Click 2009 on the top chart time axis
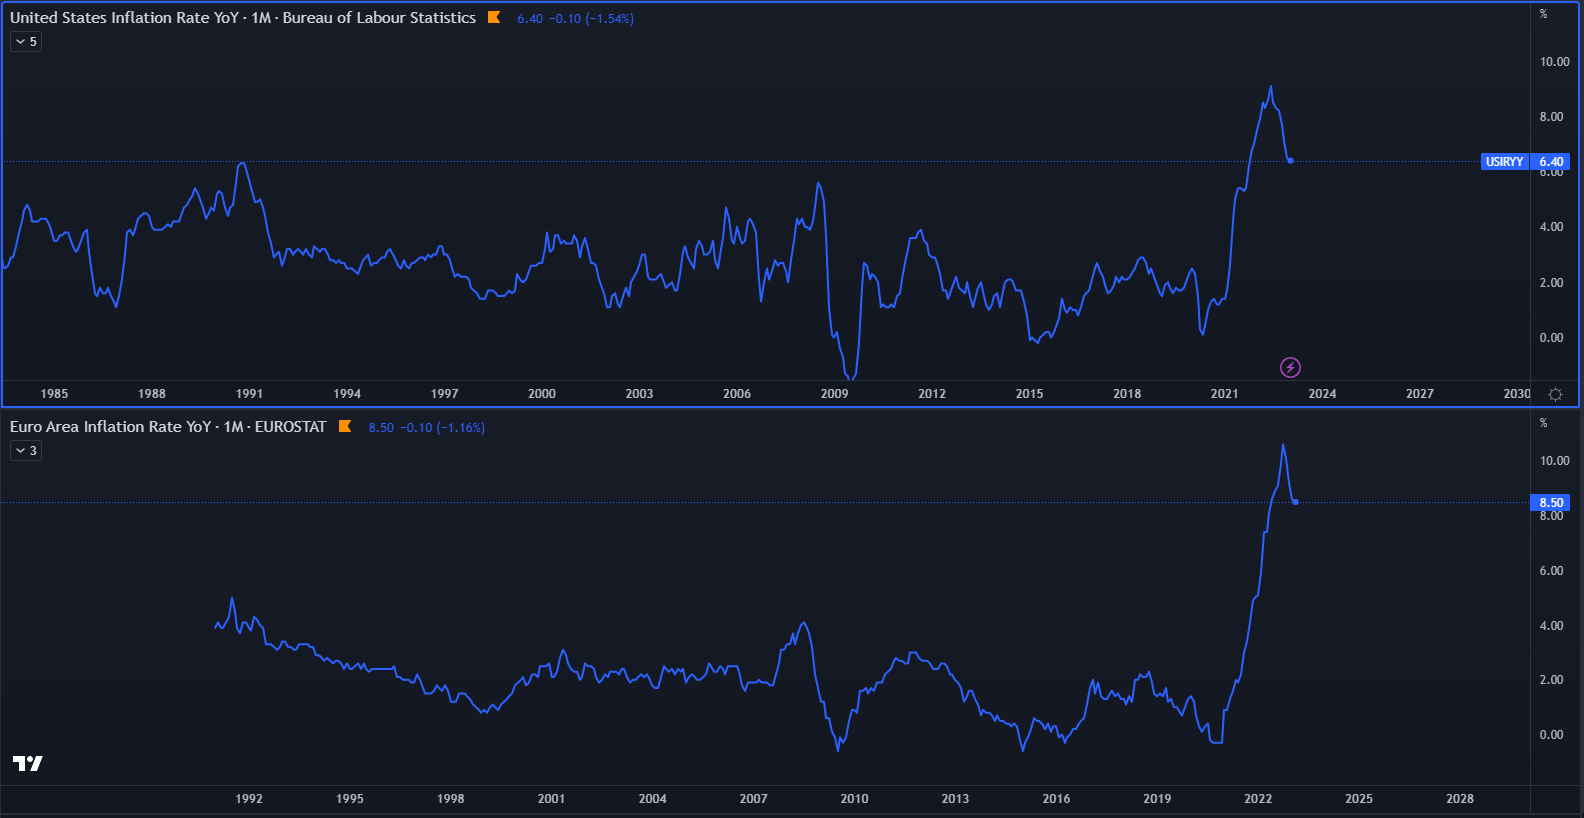The width and height of the screenshot is (1584, 818). point(834,394)
